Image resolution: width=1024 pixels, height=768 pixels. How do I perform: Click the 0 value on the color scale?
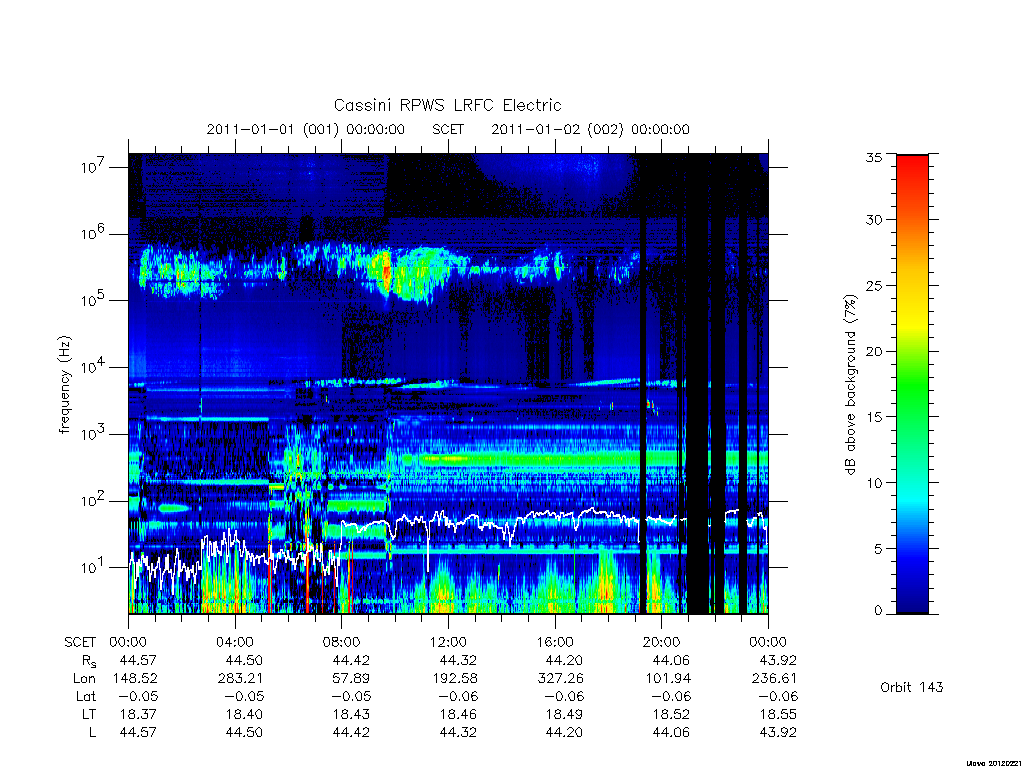point(878,611)
